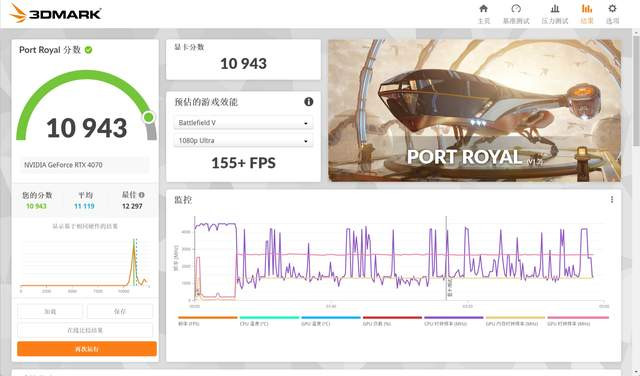This screenshot has width=640, height=376.
Task: Toggle the purple CPU clock frequency legend
Action: pos(453,320)
